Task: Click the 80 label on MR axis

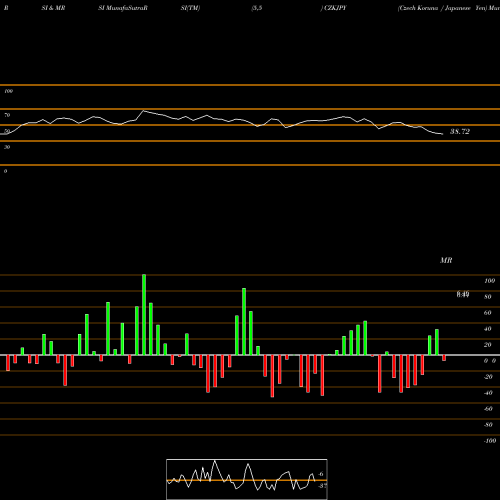Action: [488, 297]
